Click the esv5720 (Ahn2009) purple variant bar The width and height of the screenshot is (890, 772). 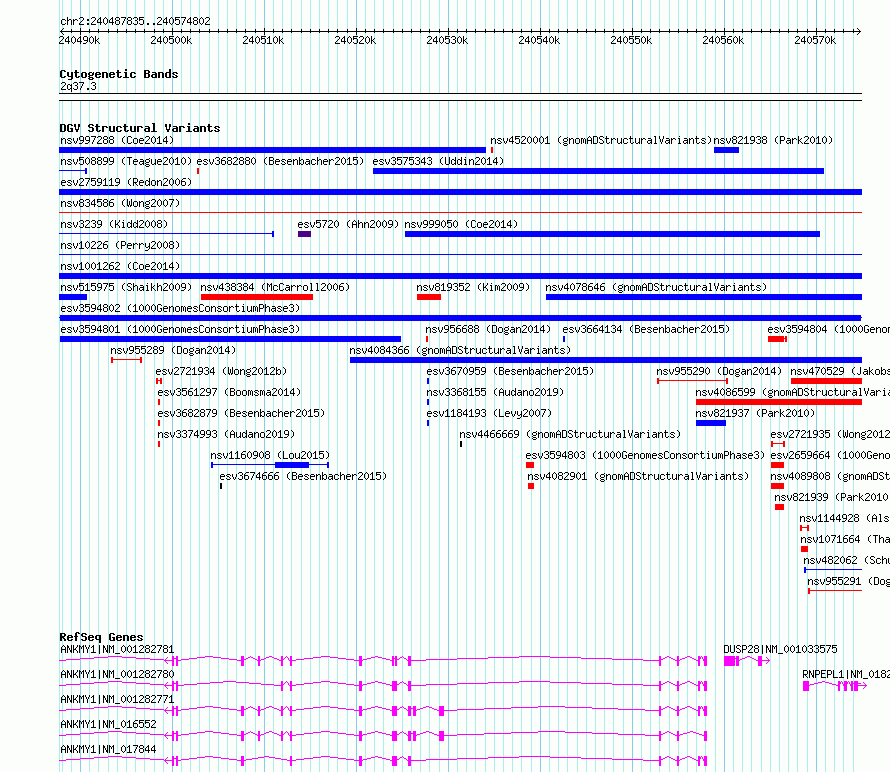click(304, 234)
